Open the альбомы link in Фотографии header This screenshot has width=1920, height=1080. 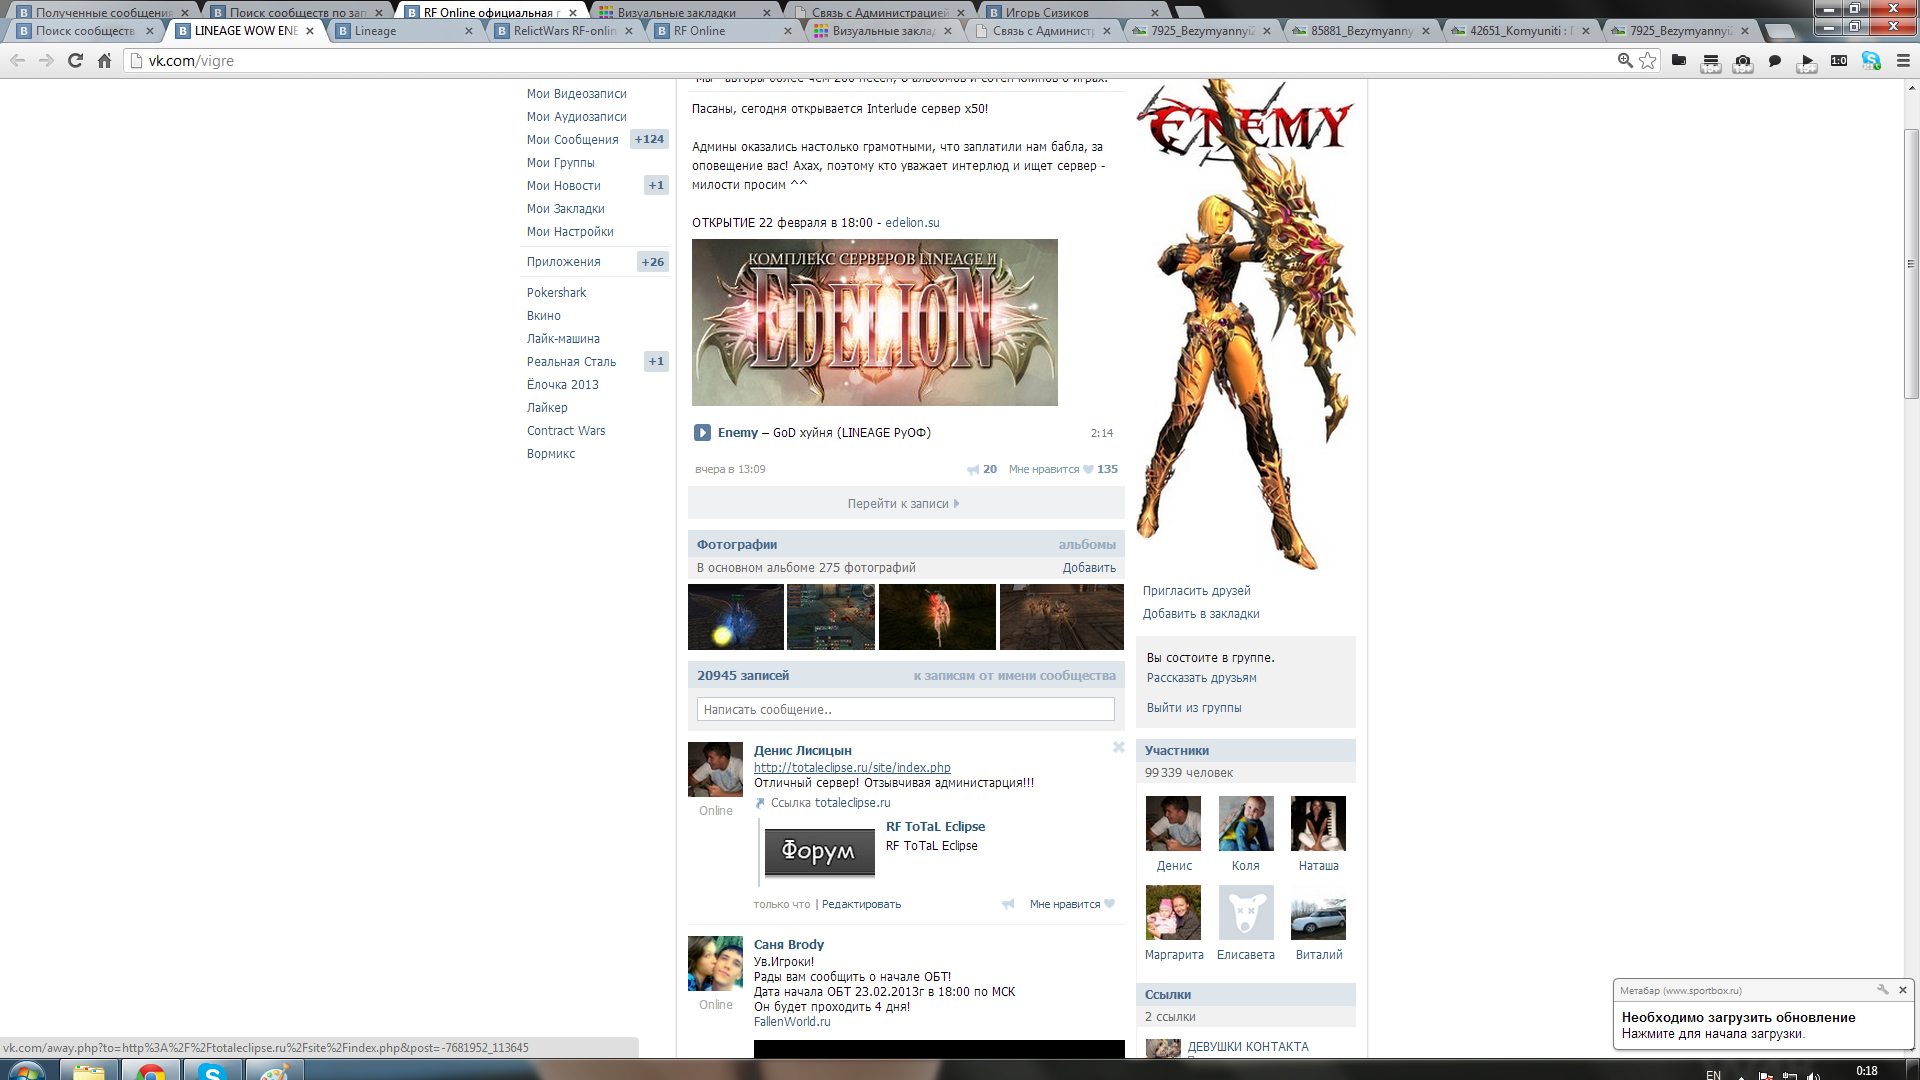[x=1087, y=545]
